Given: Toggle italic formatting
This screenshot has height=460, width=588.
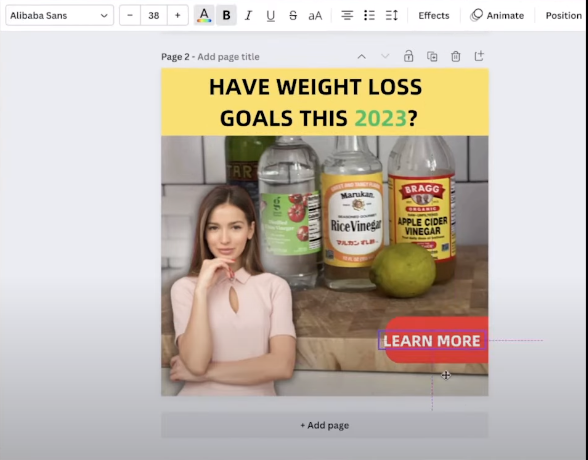Looking at the screenshot, I should coord(248,15).
